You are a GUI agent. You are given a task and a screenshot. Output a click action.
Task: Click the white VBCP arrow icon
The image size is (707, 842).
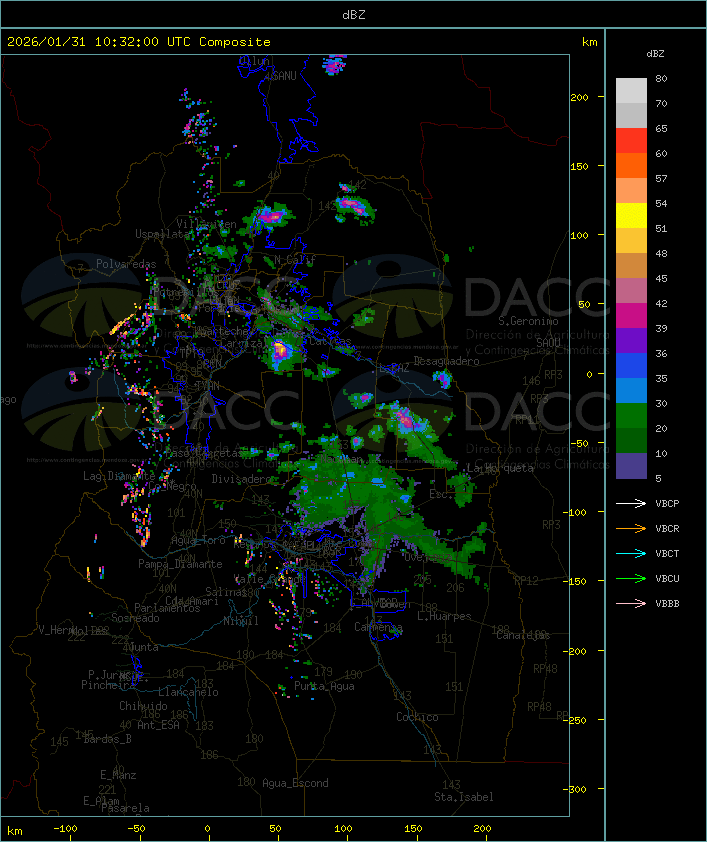(x=632, y=503)
